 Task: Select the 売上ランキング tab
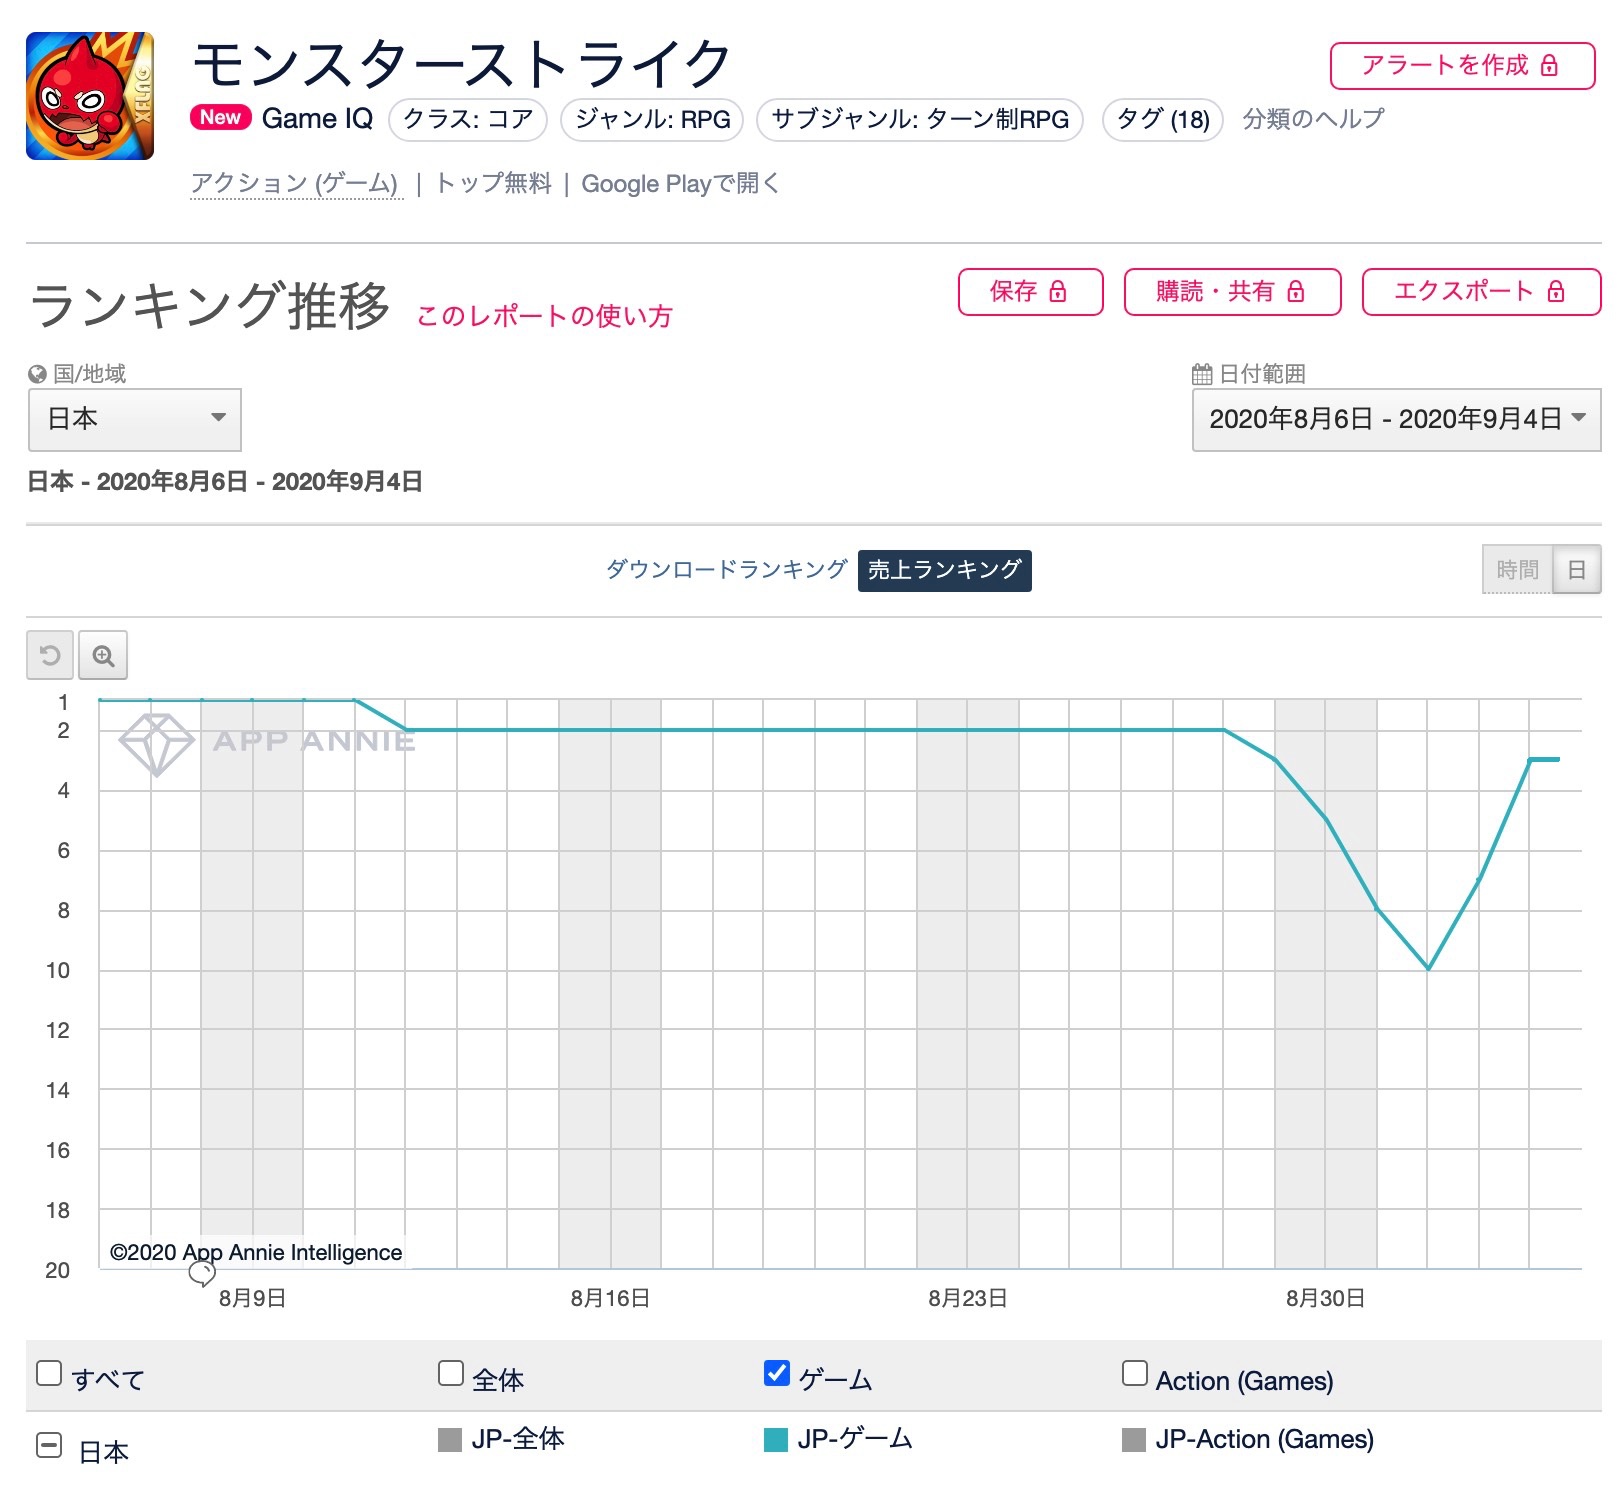pos(945,570)
